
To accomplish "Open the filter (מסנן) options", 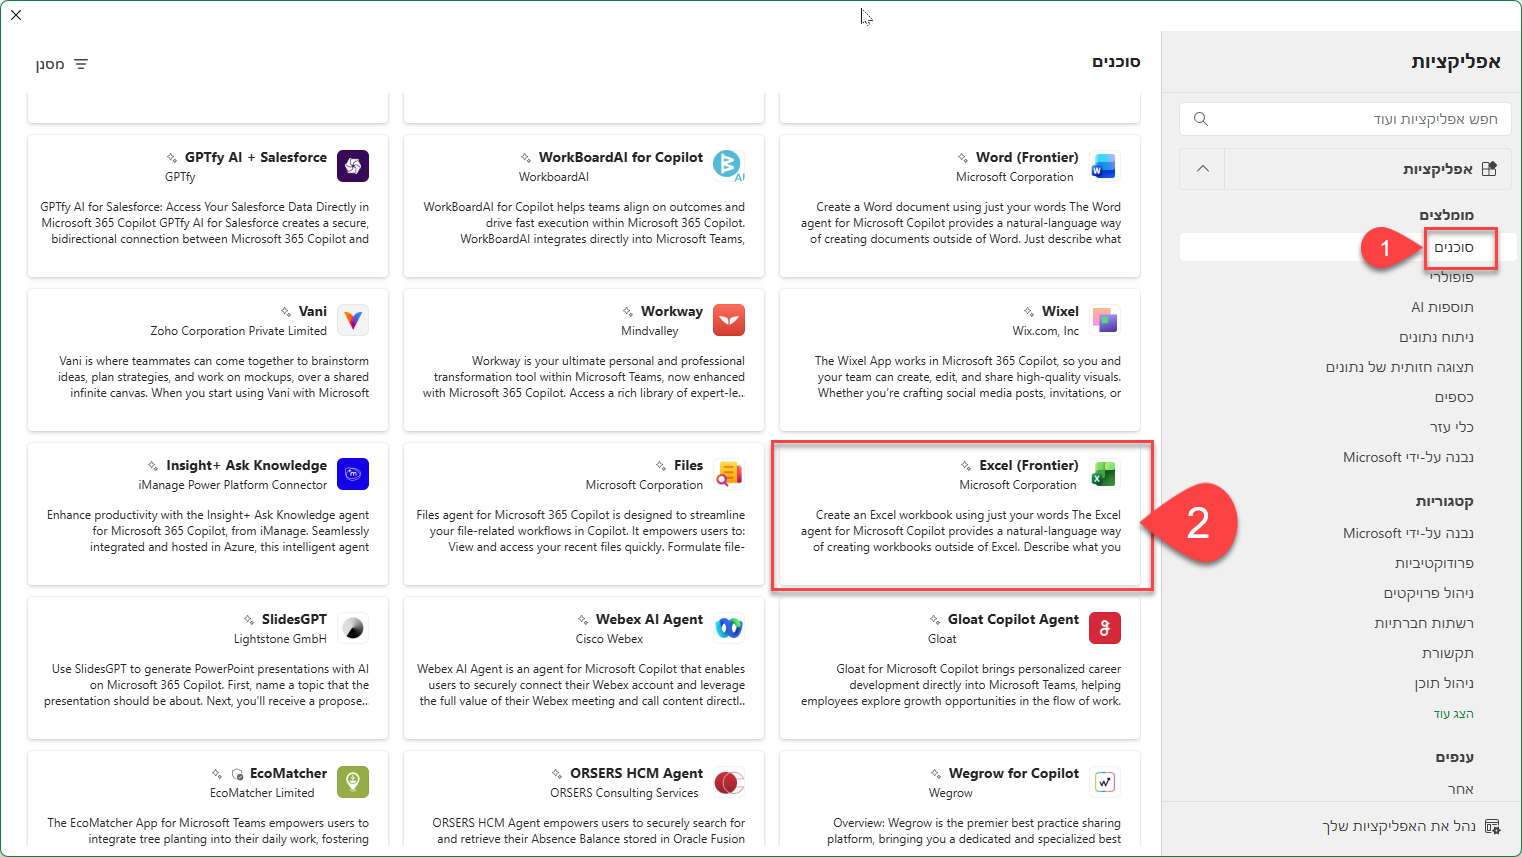I will click(62, 64).
